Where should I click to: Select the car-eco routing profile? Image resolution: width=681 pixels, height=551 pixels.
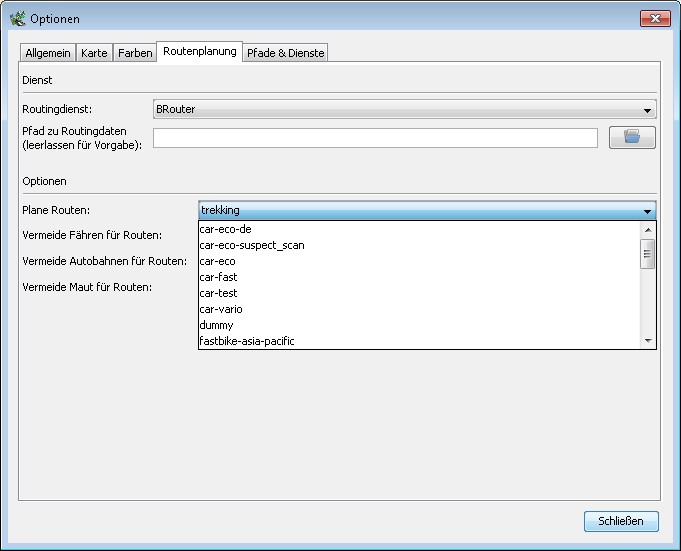(218, 261)
